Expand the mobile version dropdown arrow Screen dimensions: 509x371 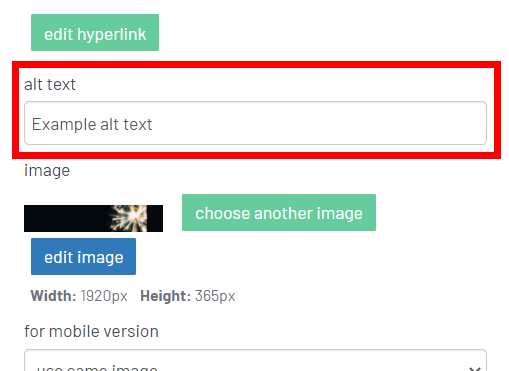pos(474,368)
